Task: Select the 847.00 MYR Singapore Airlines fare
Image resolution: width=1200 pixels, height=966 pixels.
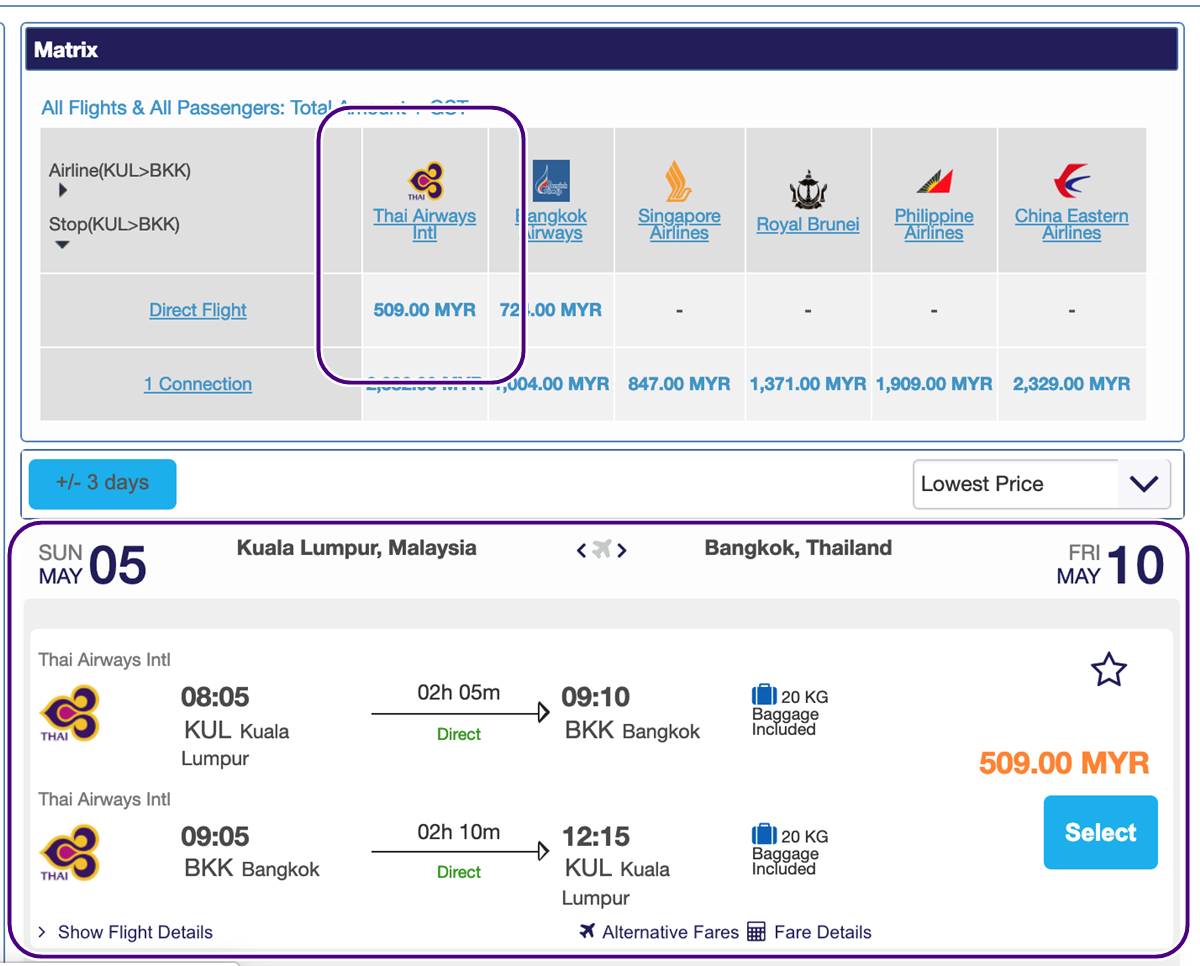Action: pyautogui.click(x=679, y=384)
